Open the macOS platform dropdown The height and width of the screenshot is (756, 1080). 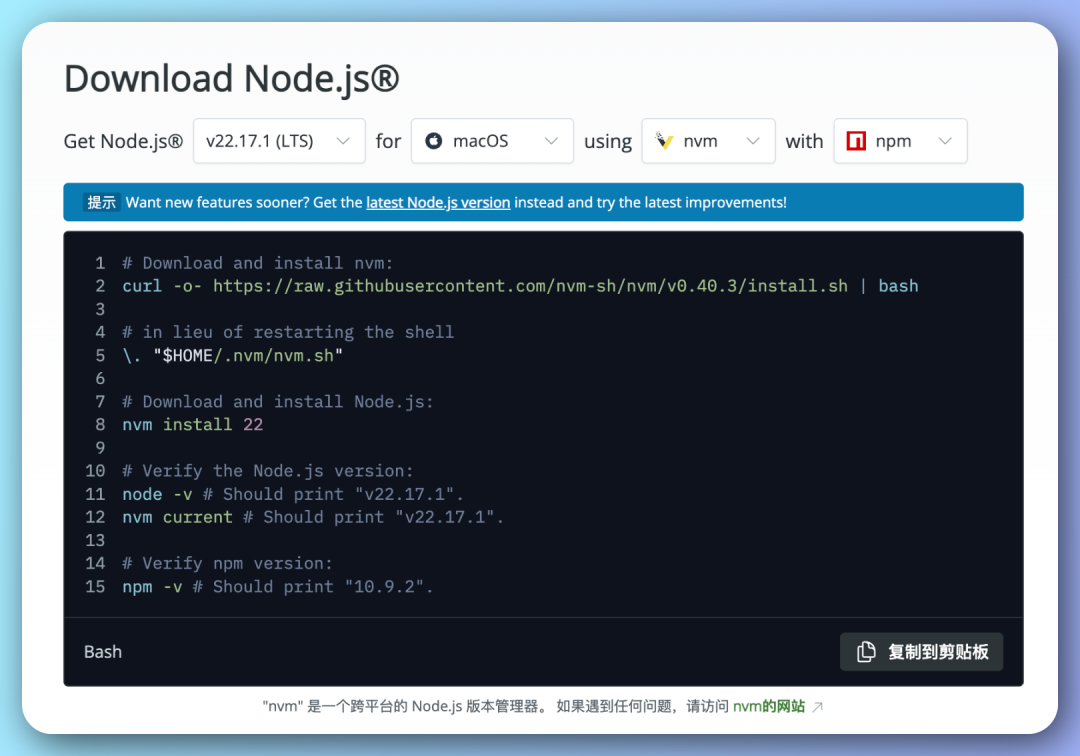tap(492, 141)
